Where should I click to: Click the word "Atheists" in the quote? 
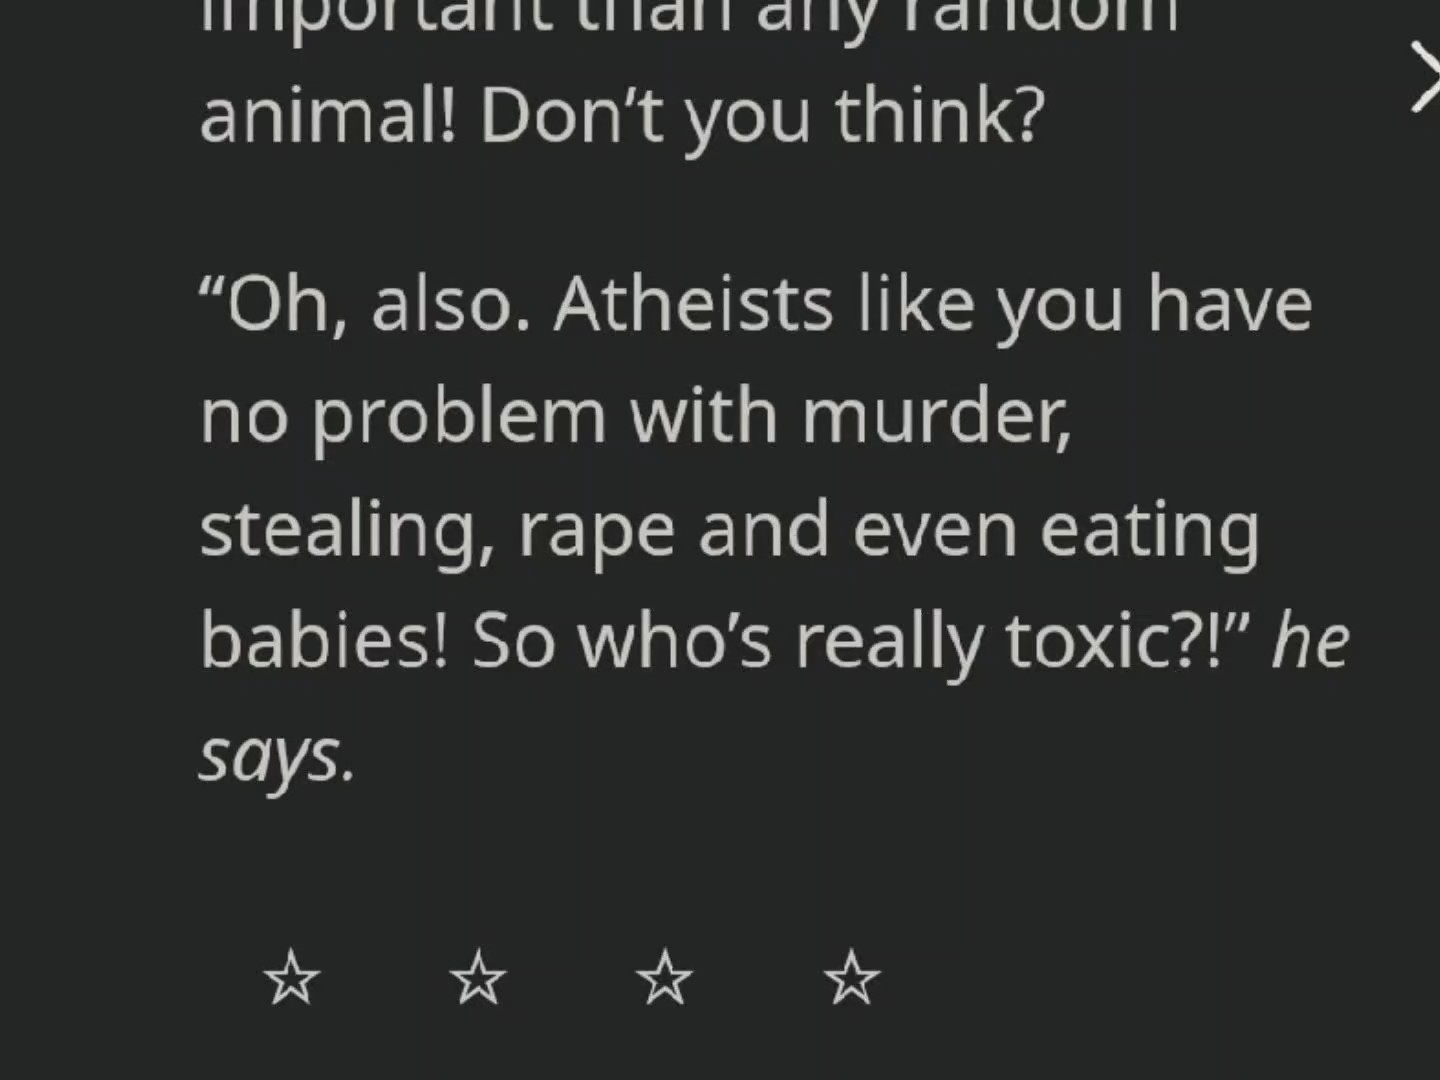693,305
